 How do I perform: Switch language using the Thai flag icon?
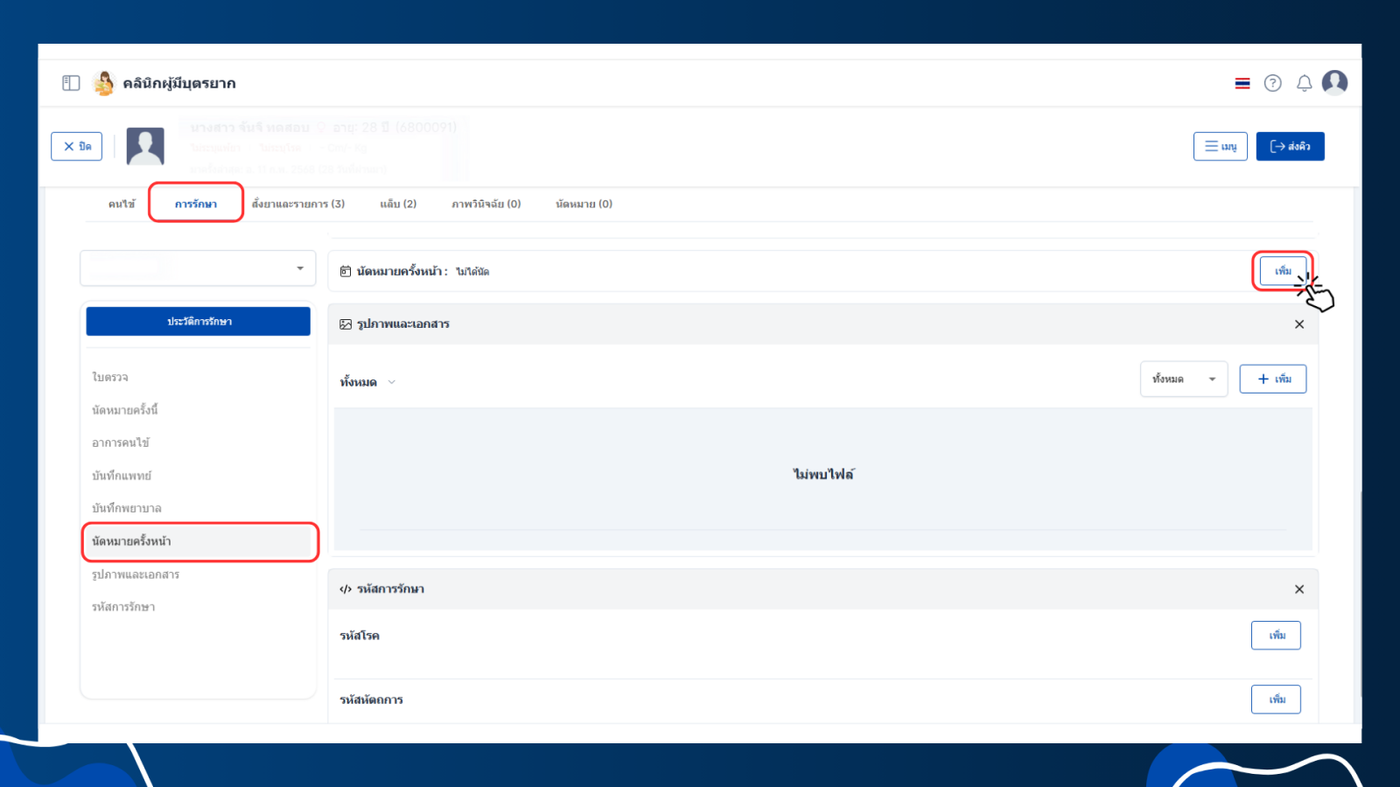pyautogui.click(x=1242, y=83)
